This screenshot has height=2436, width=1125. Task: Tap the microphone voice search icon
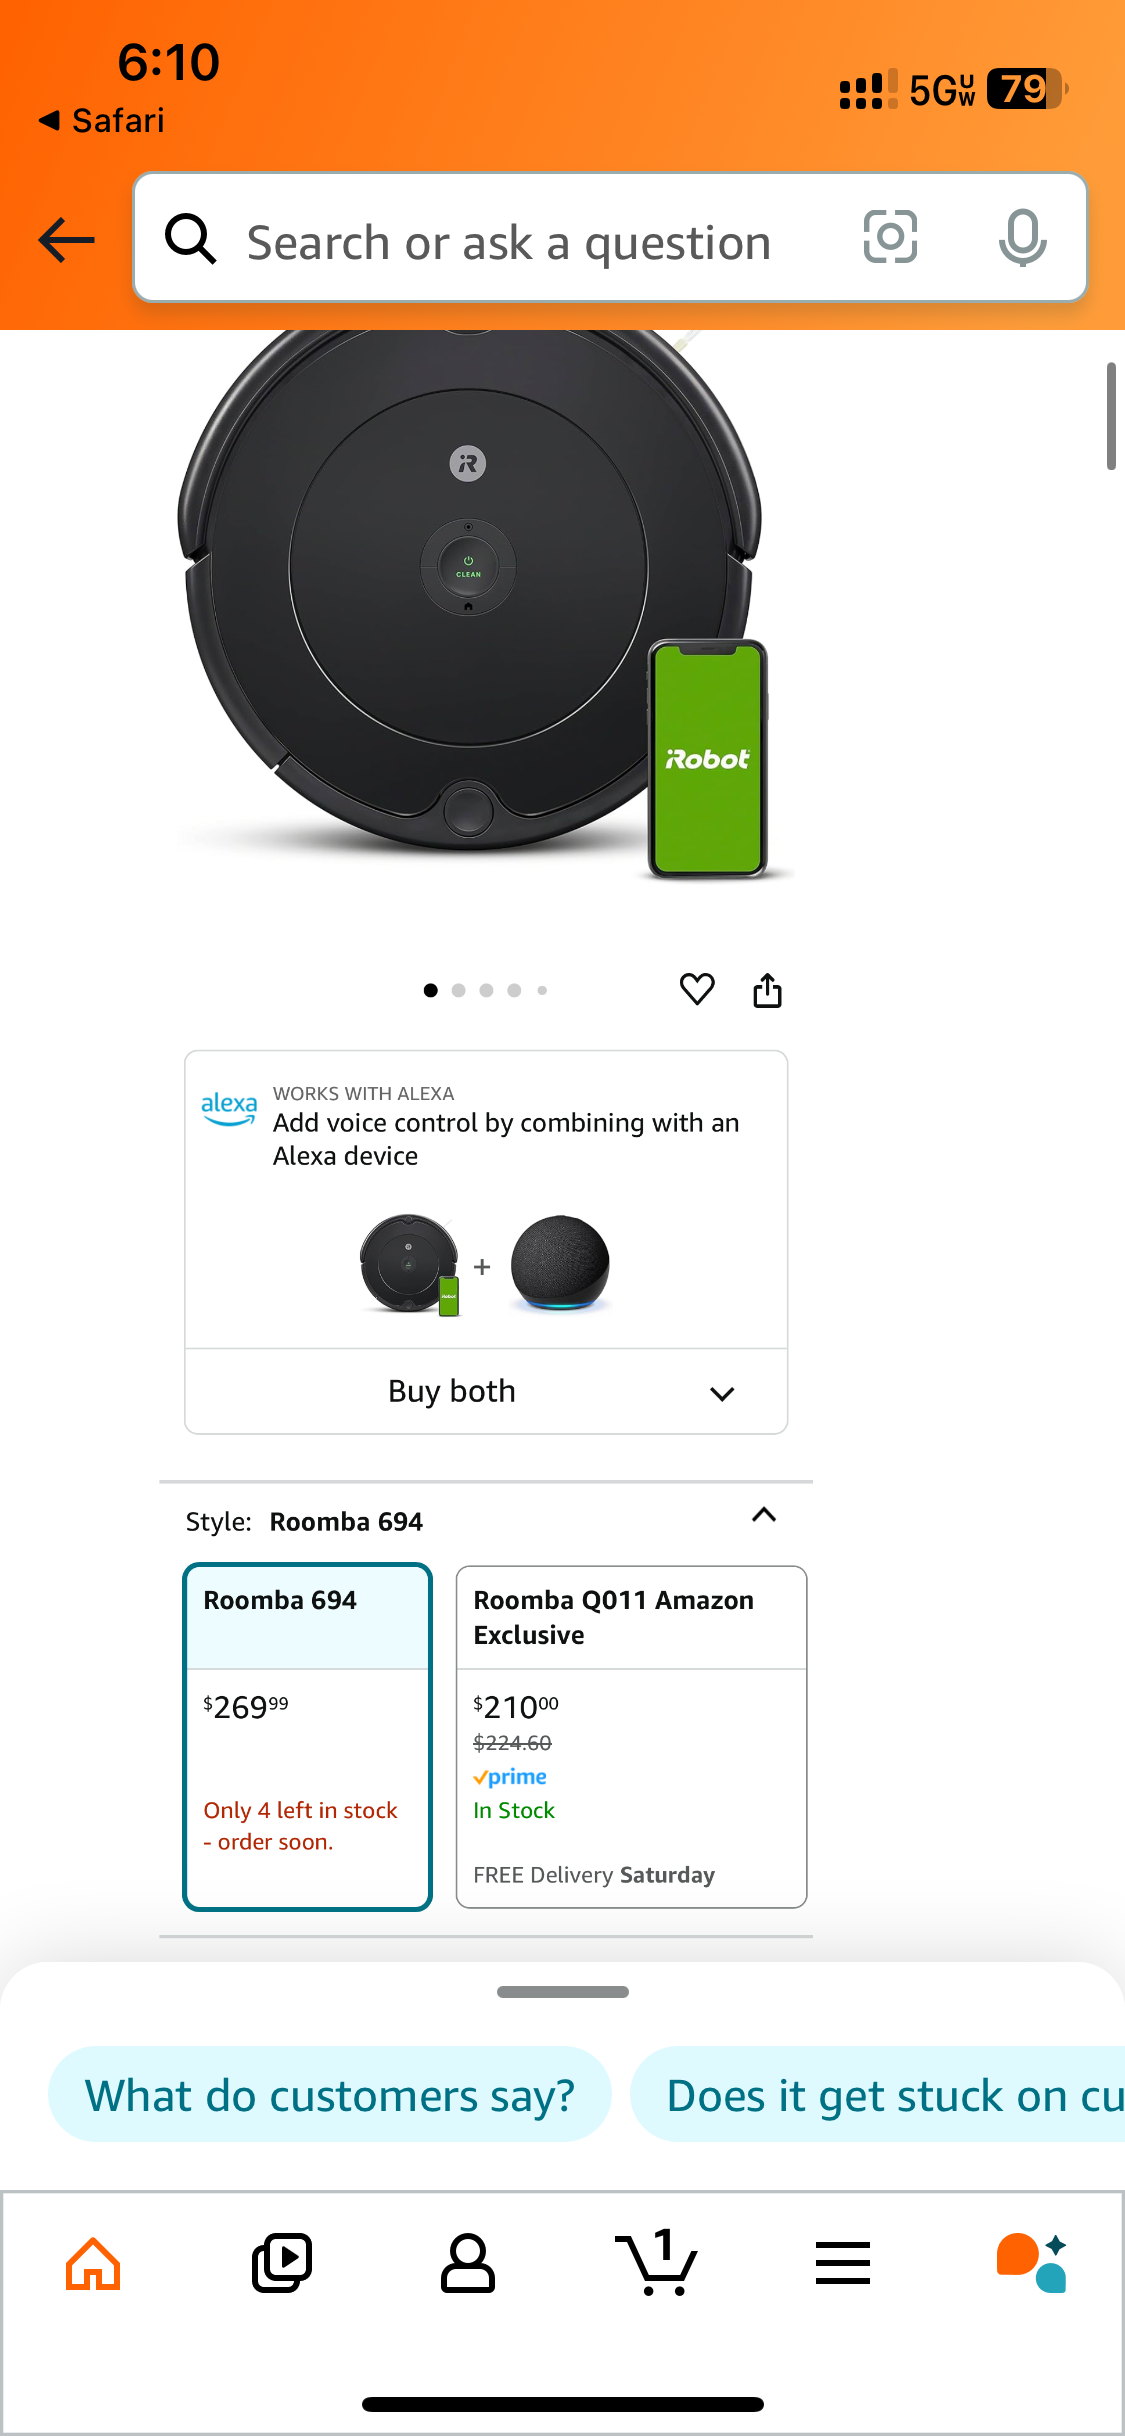[1022, 238]
